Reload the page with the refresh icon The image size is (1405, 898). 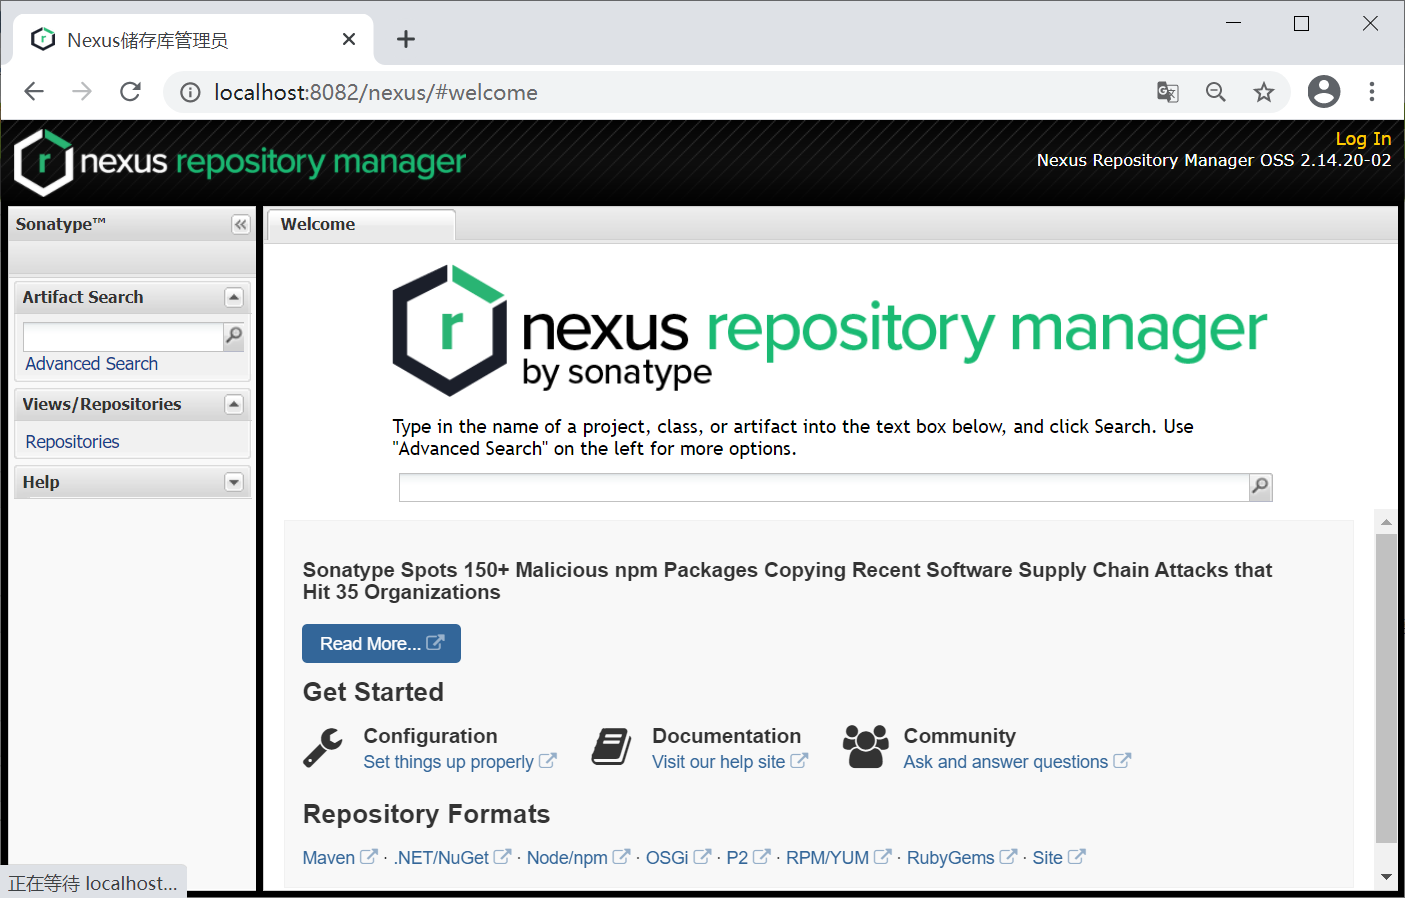pos(130,91)
